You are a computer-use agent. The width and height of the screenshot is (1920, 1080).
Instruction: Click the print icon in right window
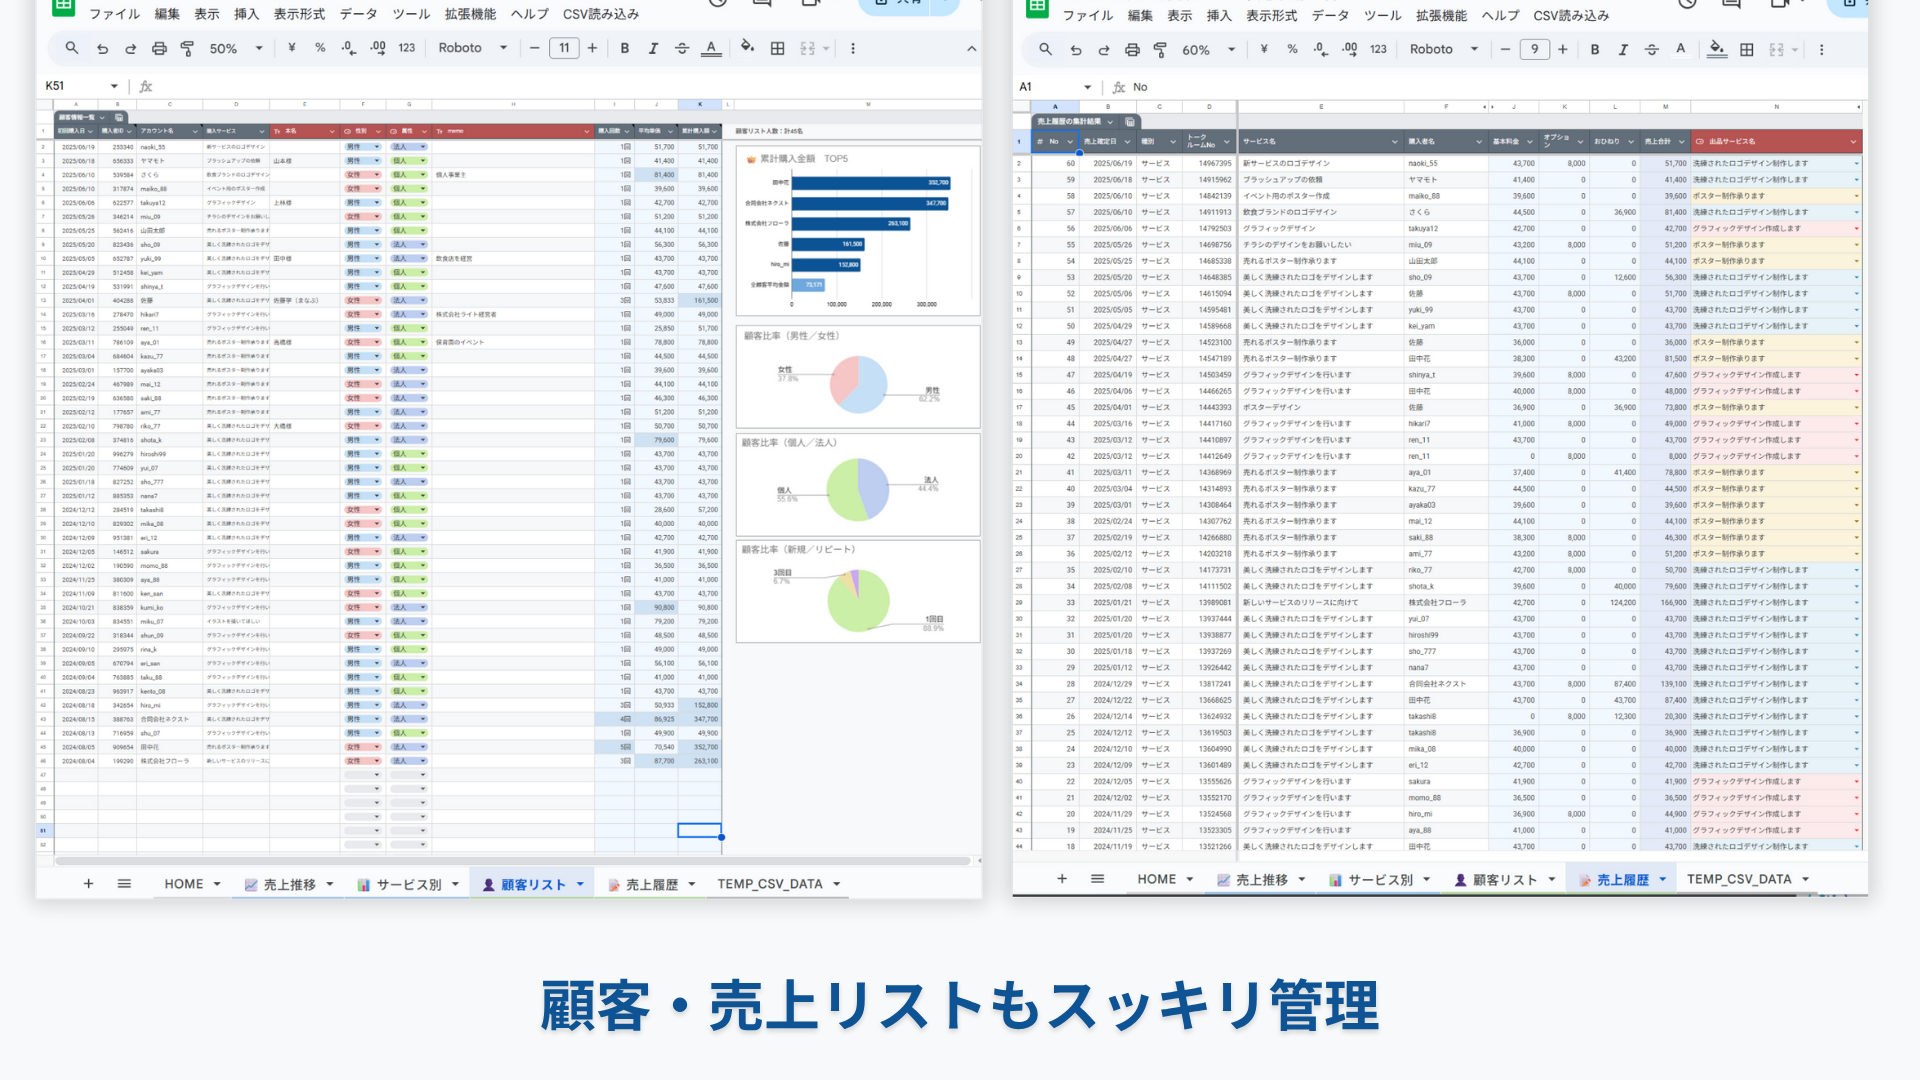pos(1132,49)
